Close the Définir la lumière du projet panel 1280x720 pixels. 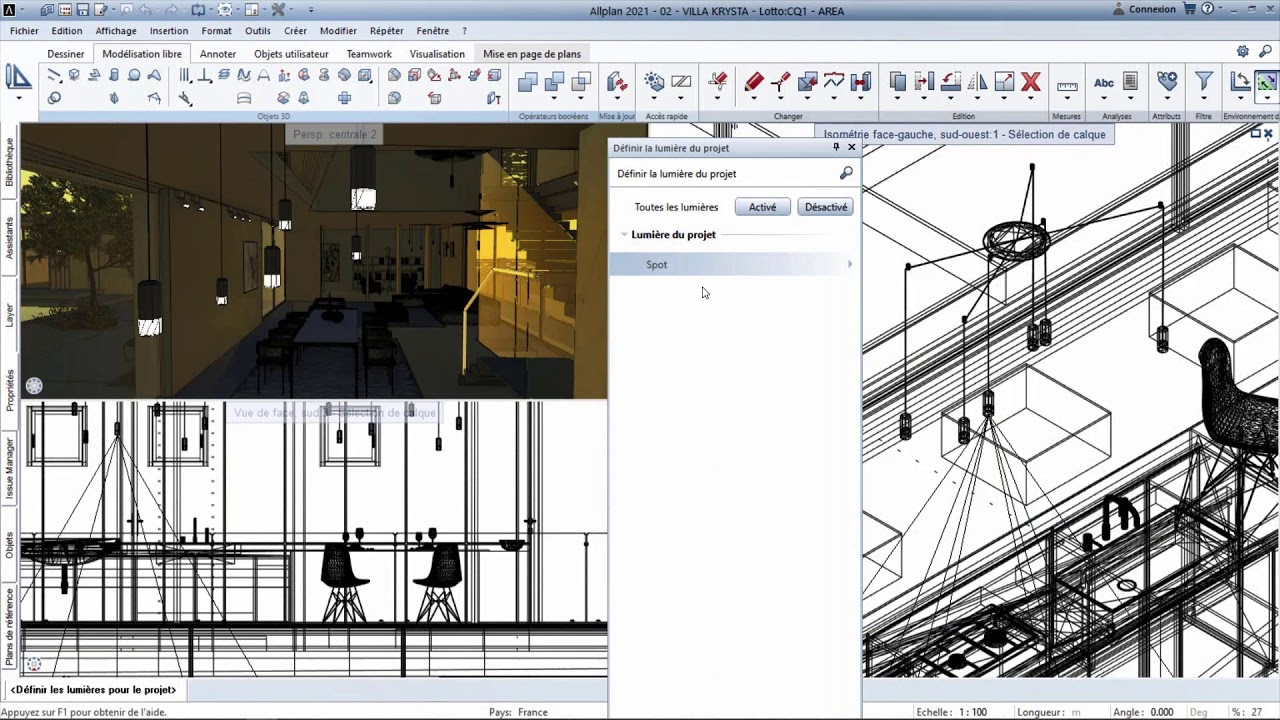click(852, 147)
